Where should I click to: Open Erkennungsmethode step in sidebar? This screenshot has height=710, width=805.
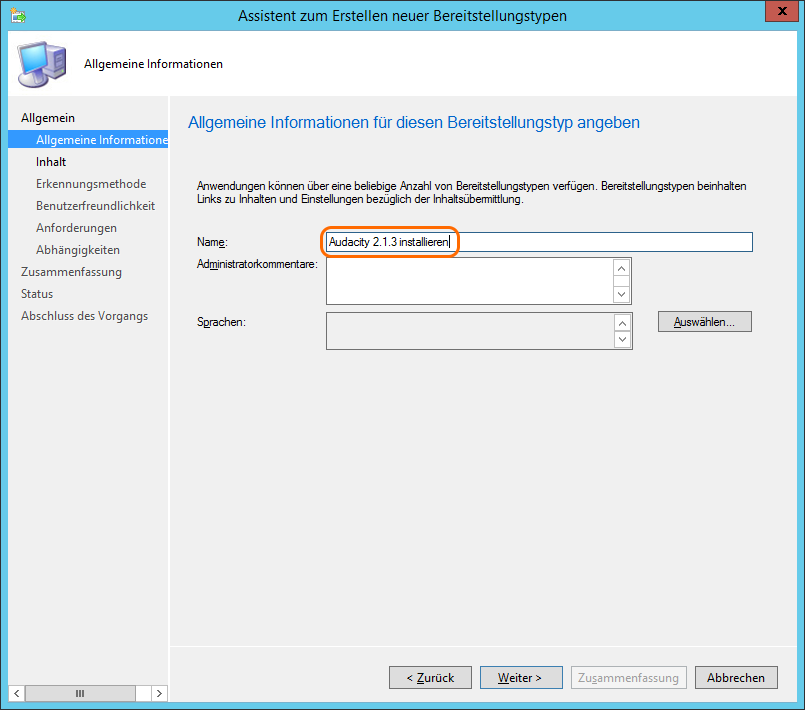[x=91, y=184]
